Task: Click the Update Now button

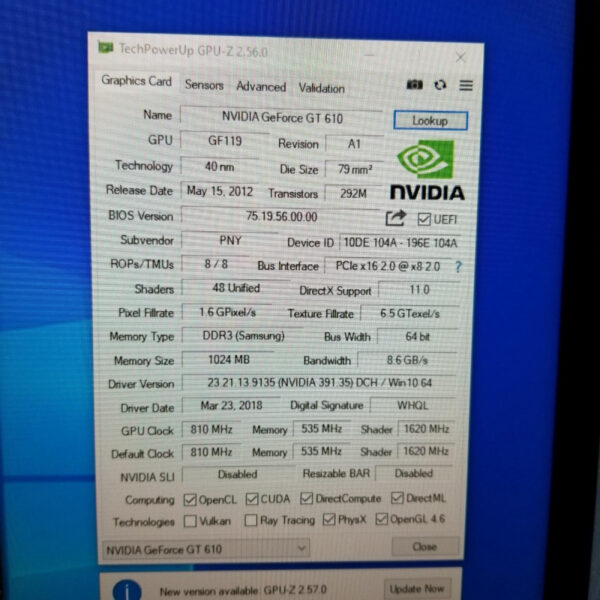Action: 417,589
